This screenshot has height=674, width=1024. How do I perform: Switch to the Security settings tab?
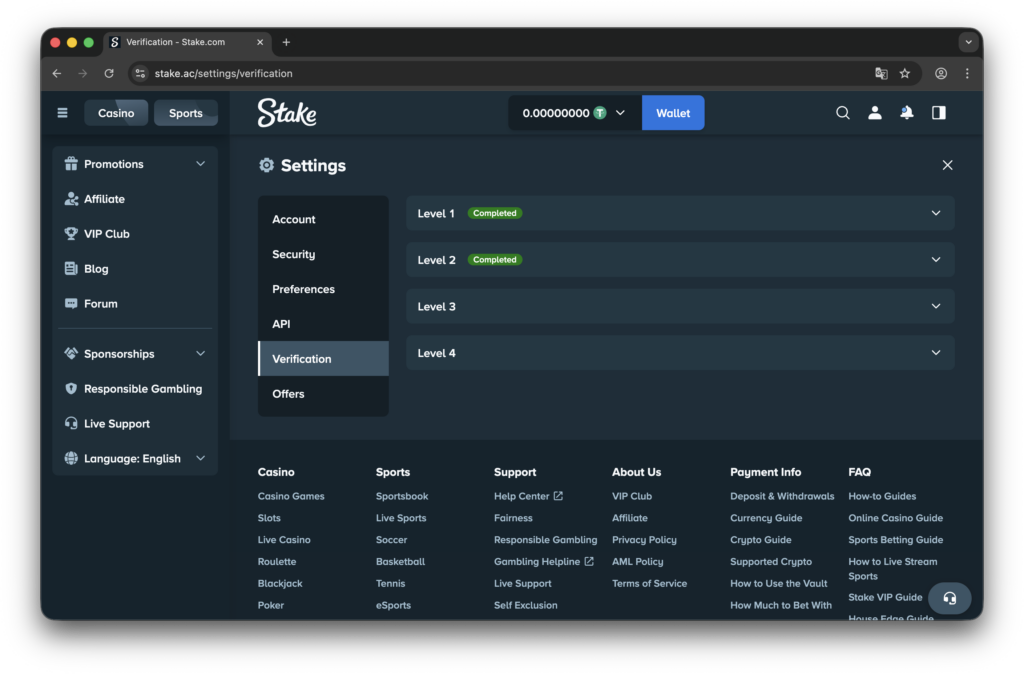pyautogui.click(x=294, y=254)
